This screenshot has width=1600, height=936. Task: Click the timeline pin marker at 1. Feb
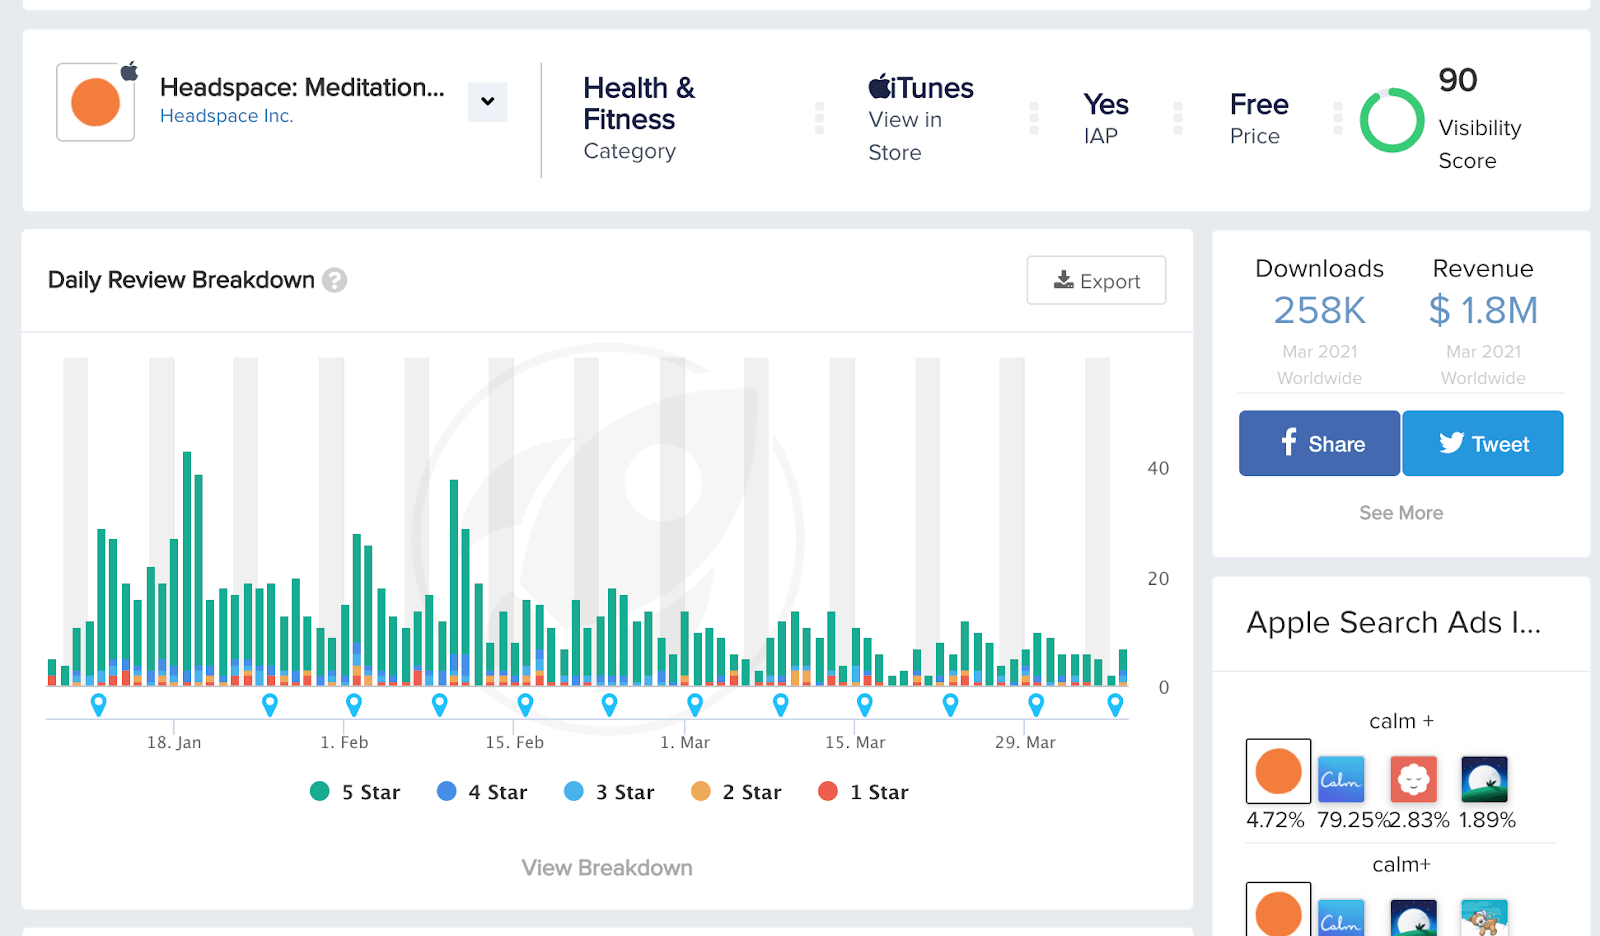(354, 704)
